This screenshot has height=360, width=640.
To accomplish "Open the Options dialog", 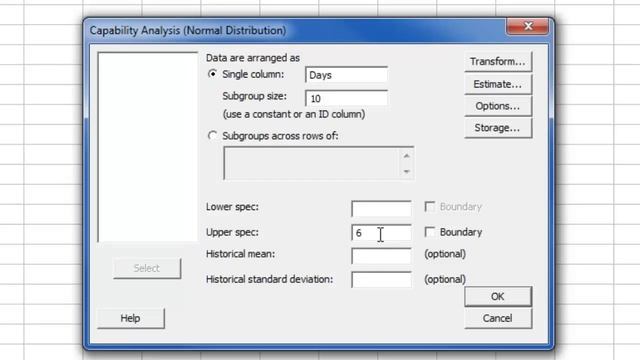I will coord(498,106).
